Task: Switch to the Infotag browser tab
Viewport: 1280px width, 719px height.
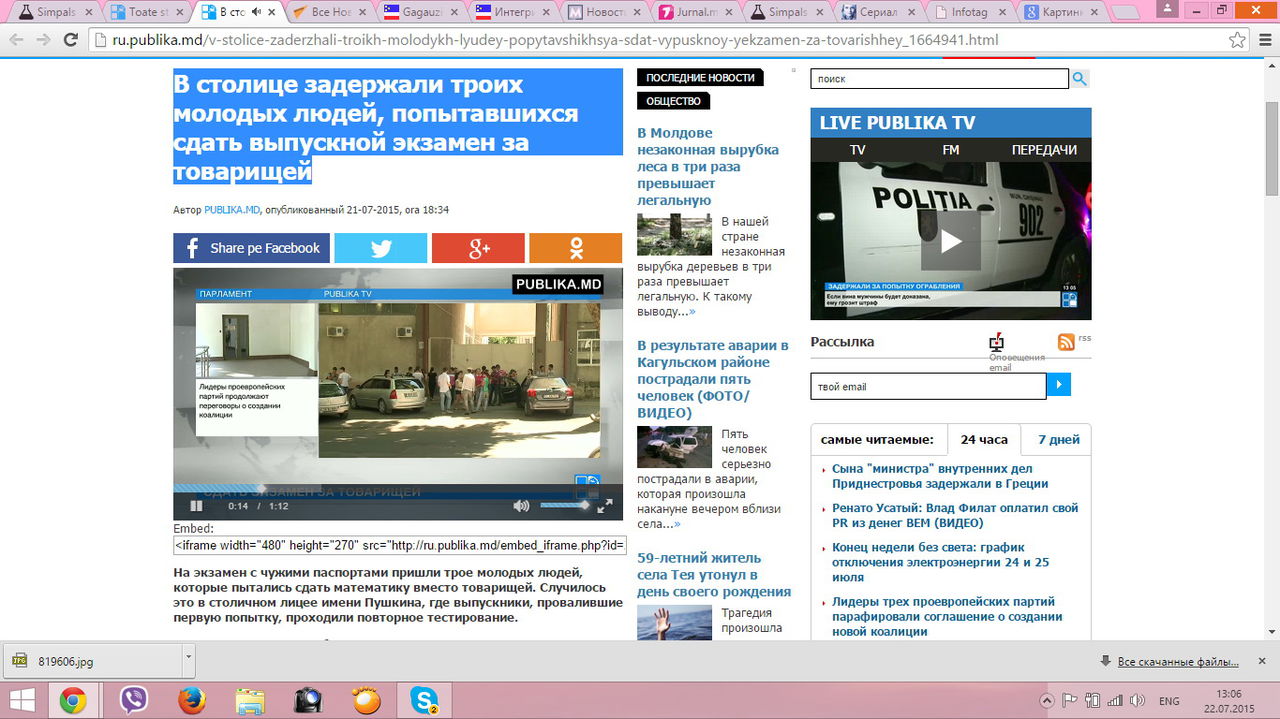Action: [x=972, y=12]
